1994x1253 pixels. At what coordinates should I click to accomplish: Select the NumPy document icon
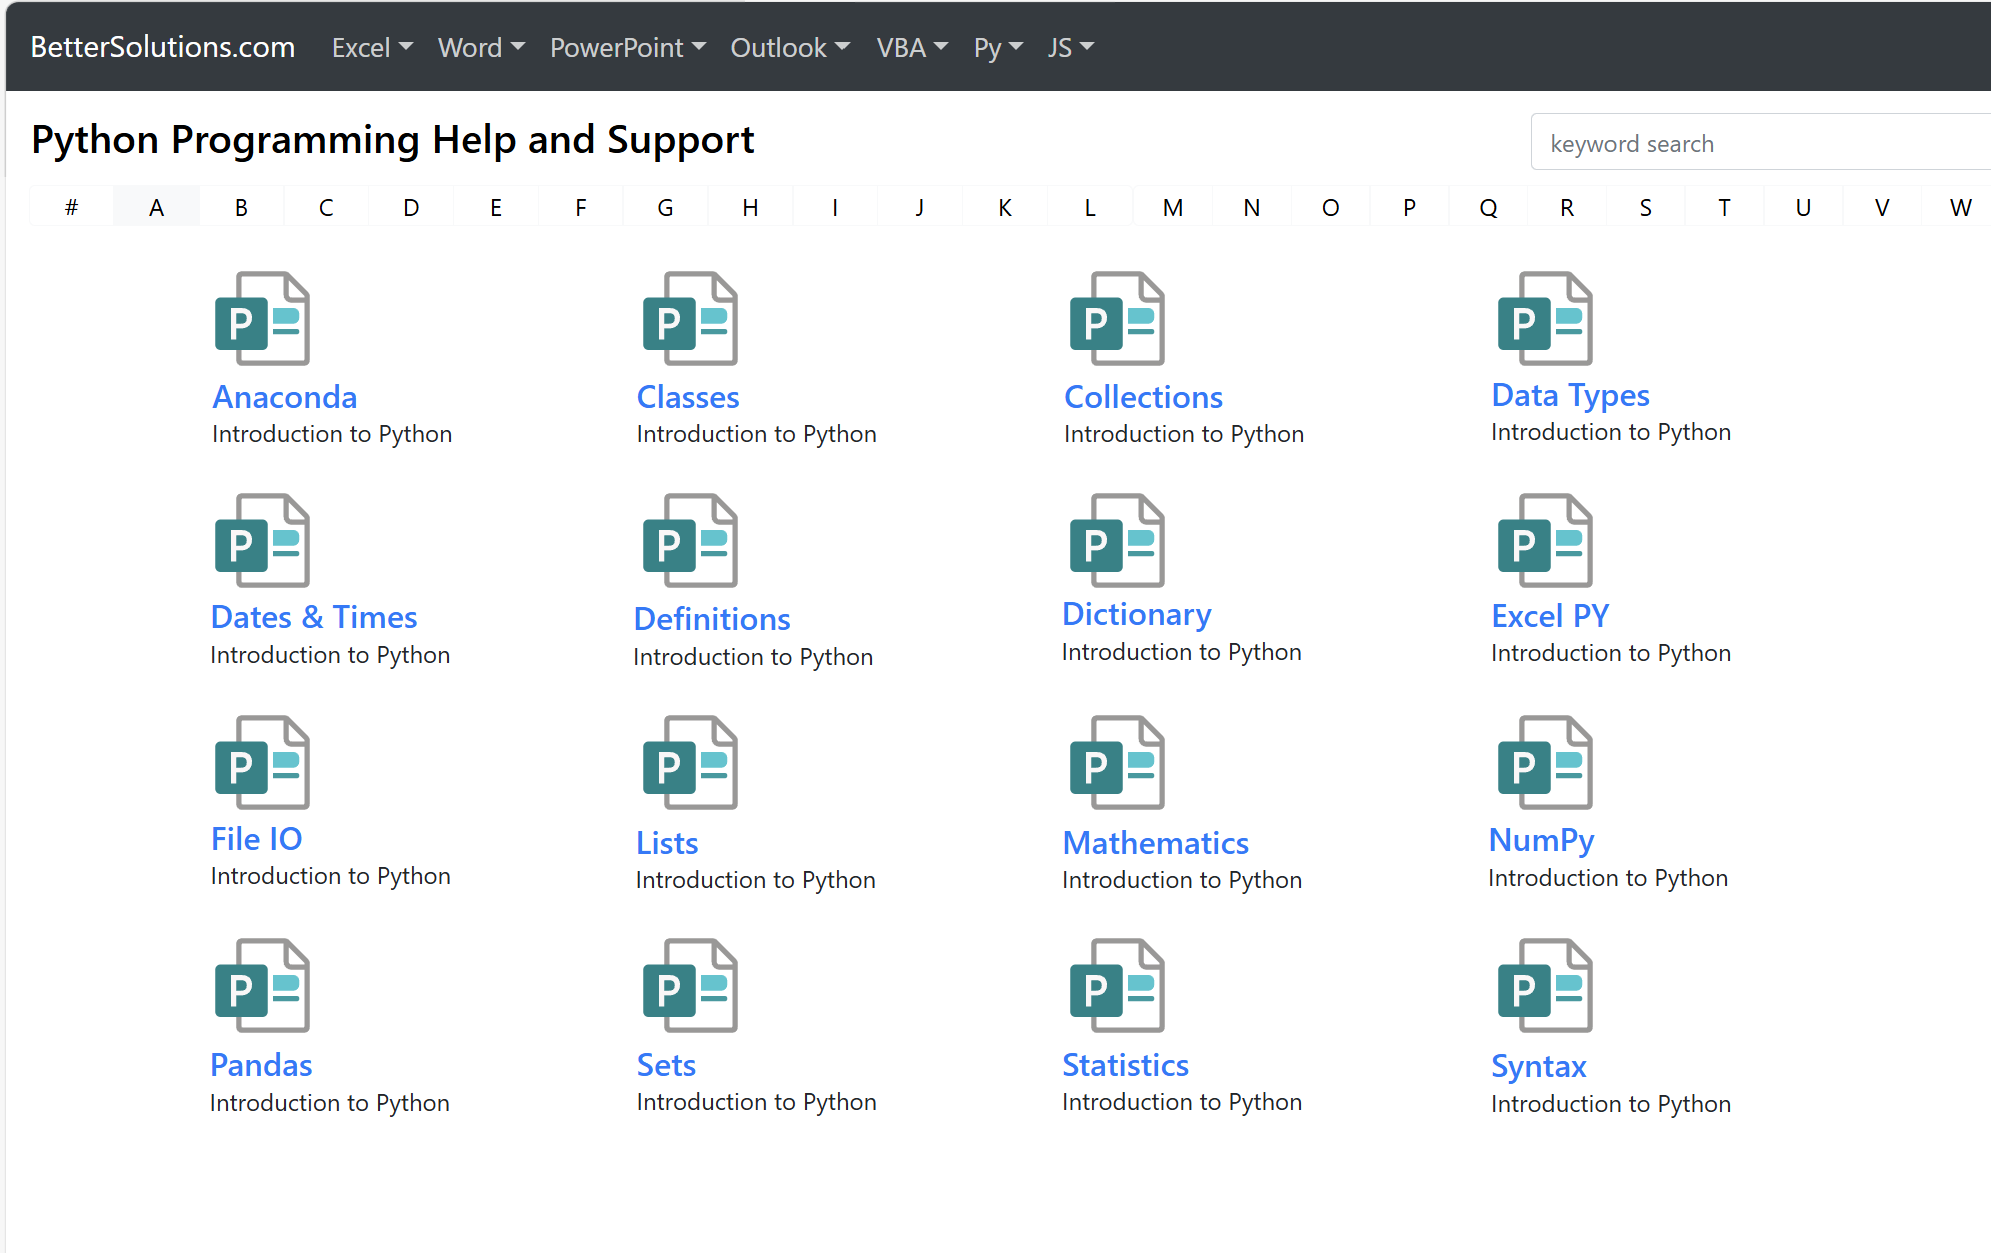pyautogui.click(x=1545, y=762)
